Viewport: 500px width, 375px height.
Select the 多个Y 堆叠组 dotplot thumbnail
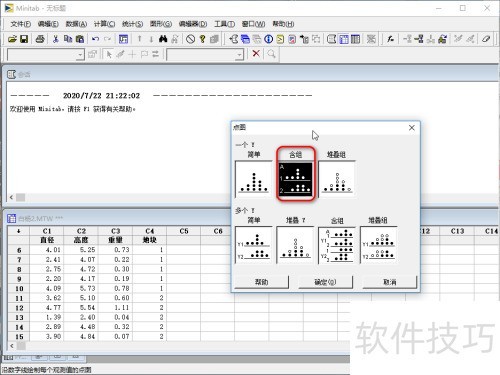[379, 245]
